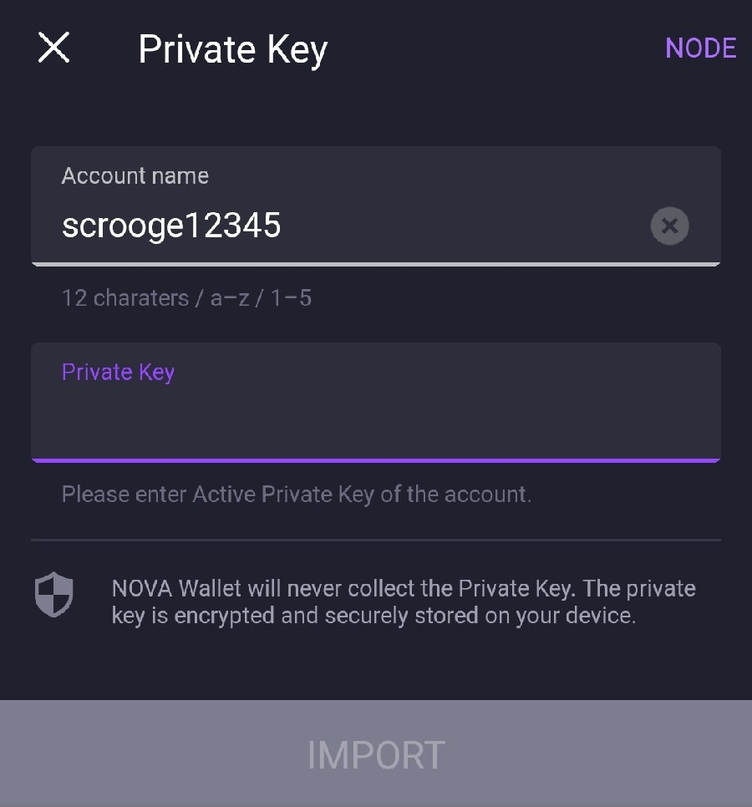Tap the "12 charaters / a–z / 1–5" hint
The height and width of the screenshot is (807, 752).
click(186, 298)
